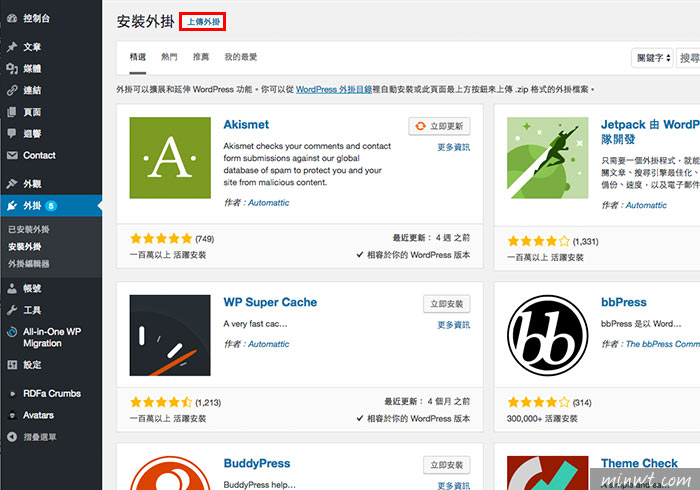Viewport: 700px width, 490px height.
Task: Click the settings icon beside 設定
Action: coord(12,365)
